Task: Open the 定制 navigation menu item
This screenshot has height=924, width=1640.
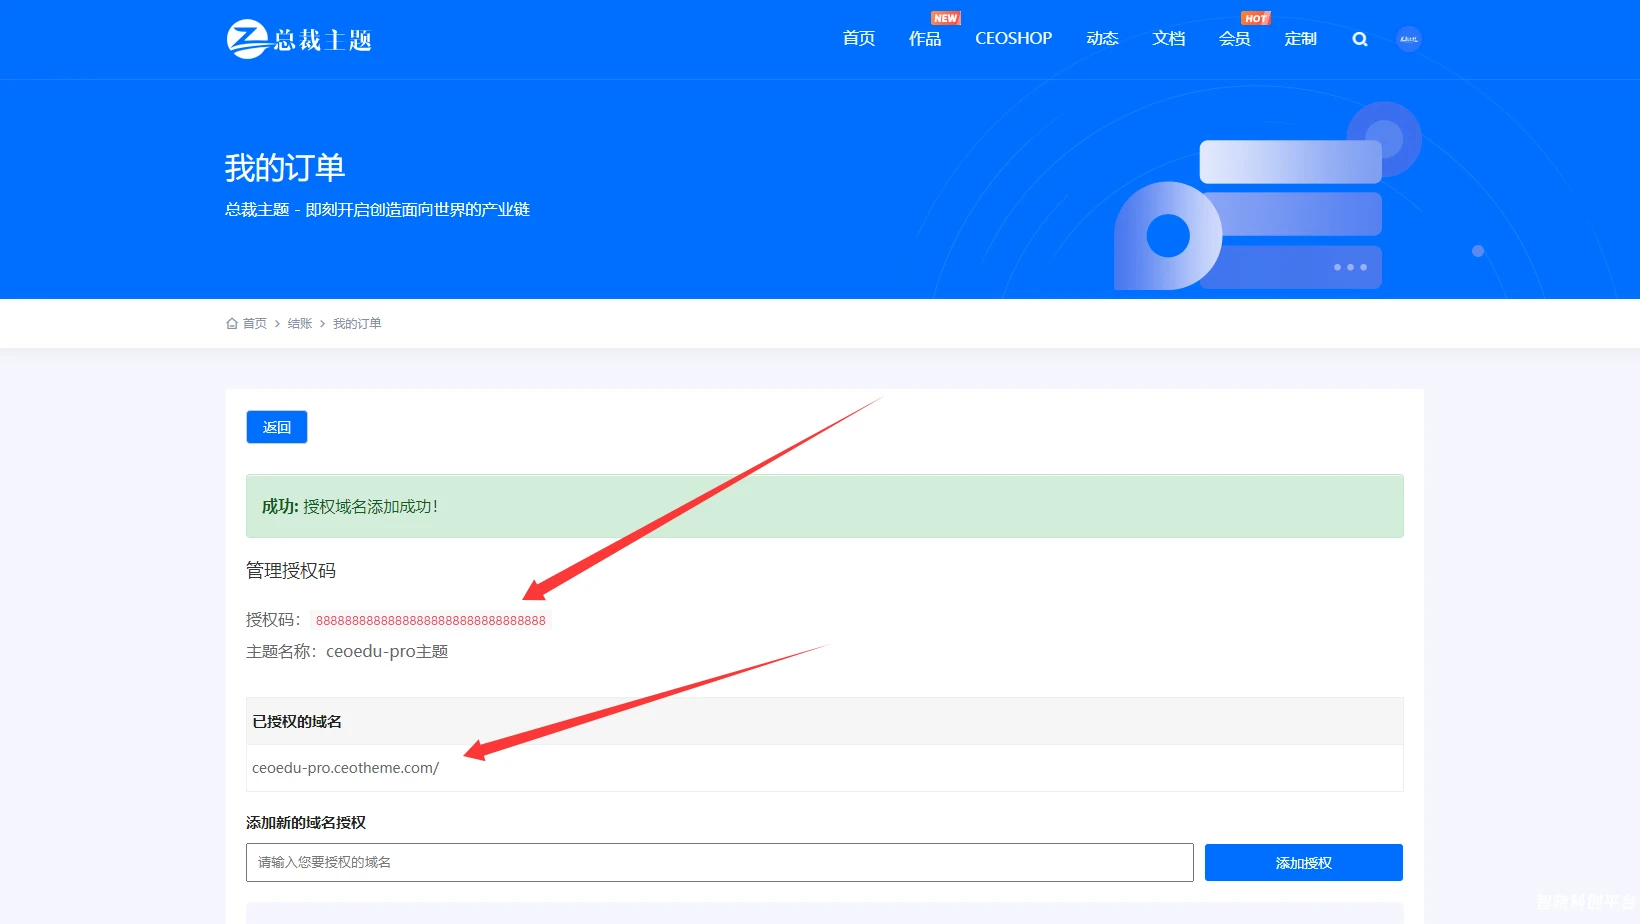Action: click(1300, 39)
